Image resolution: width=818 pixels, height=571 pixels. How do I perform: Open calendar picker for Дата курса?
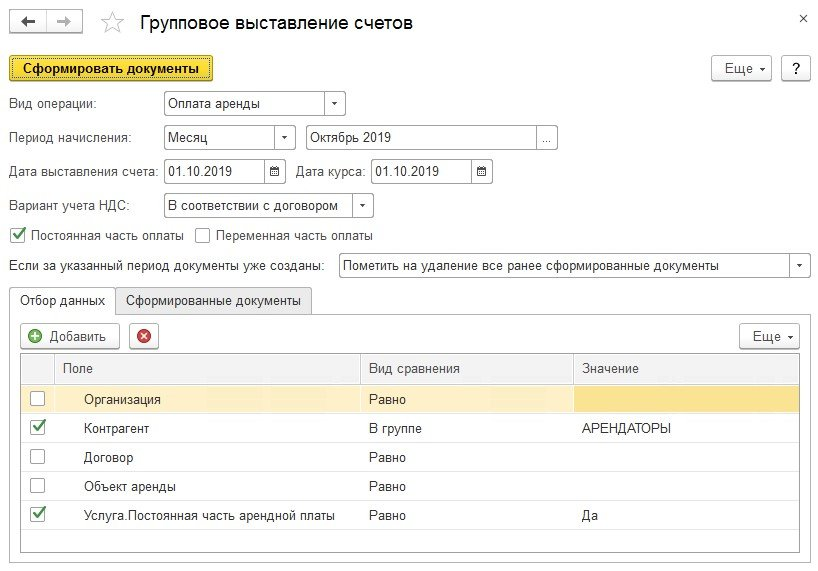(482, 172)
